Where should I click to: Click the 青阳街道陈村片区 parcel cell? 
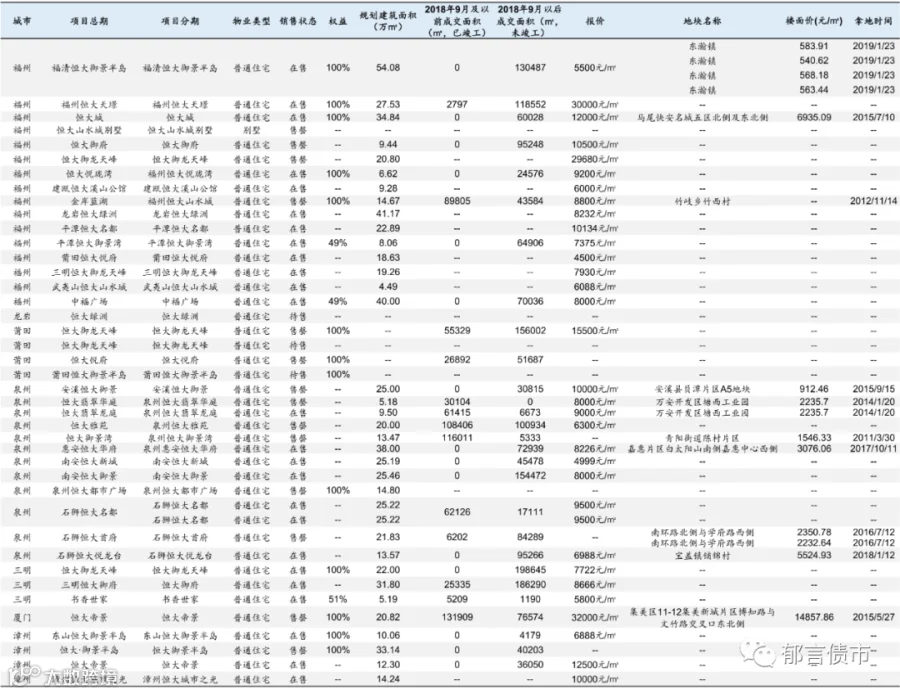coord(702,438)
